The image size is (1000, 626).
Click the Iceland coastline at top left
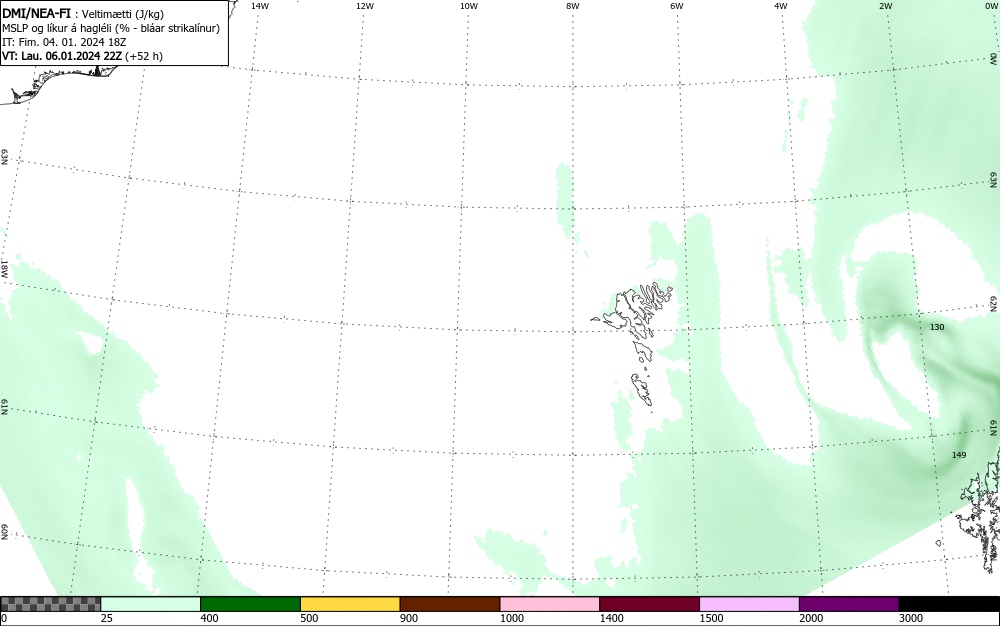(61, 83)
